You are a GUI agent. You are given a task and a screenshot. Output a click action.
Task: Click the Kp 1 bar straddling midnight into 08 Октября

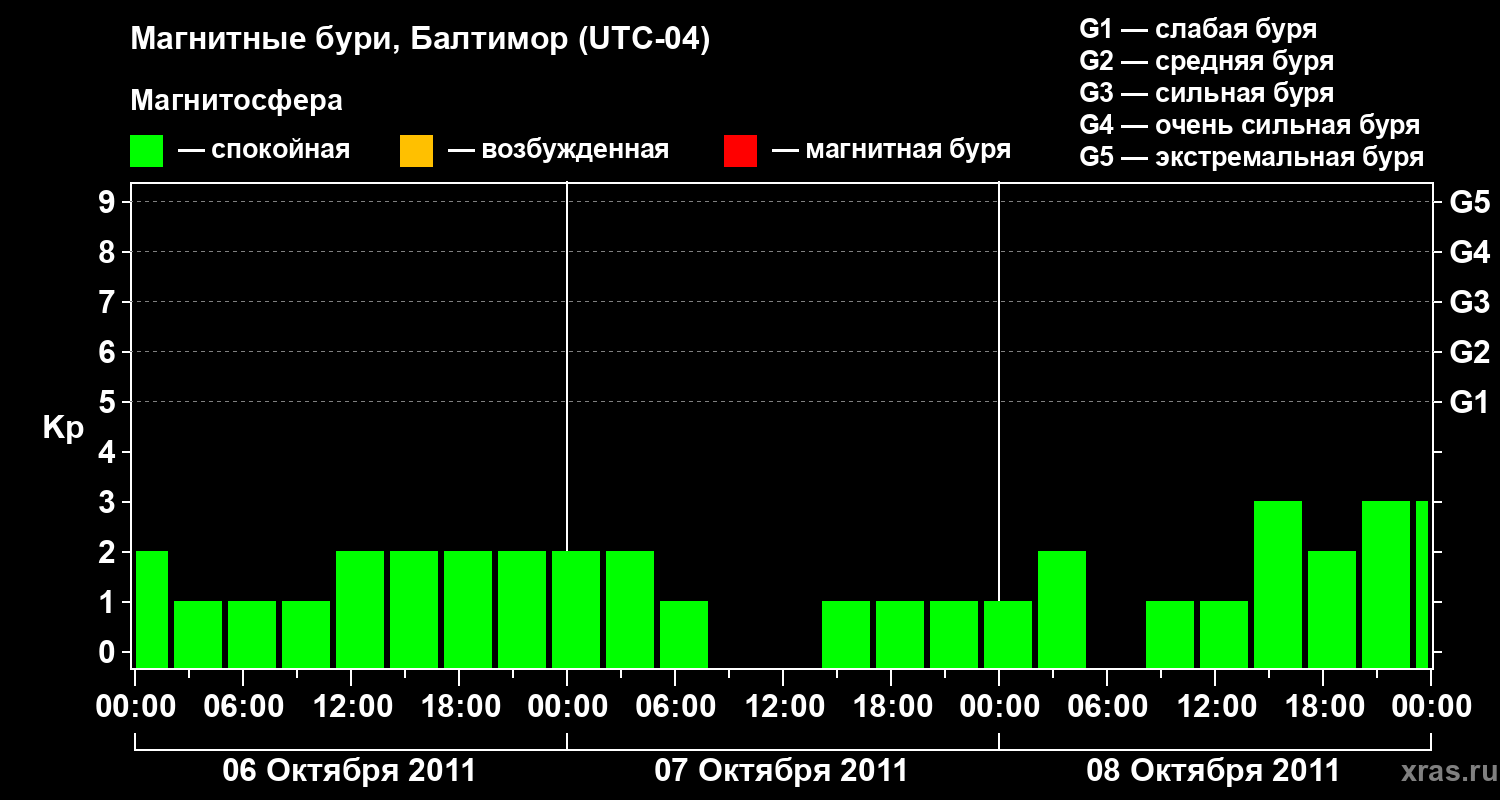tap(1008, 634)
